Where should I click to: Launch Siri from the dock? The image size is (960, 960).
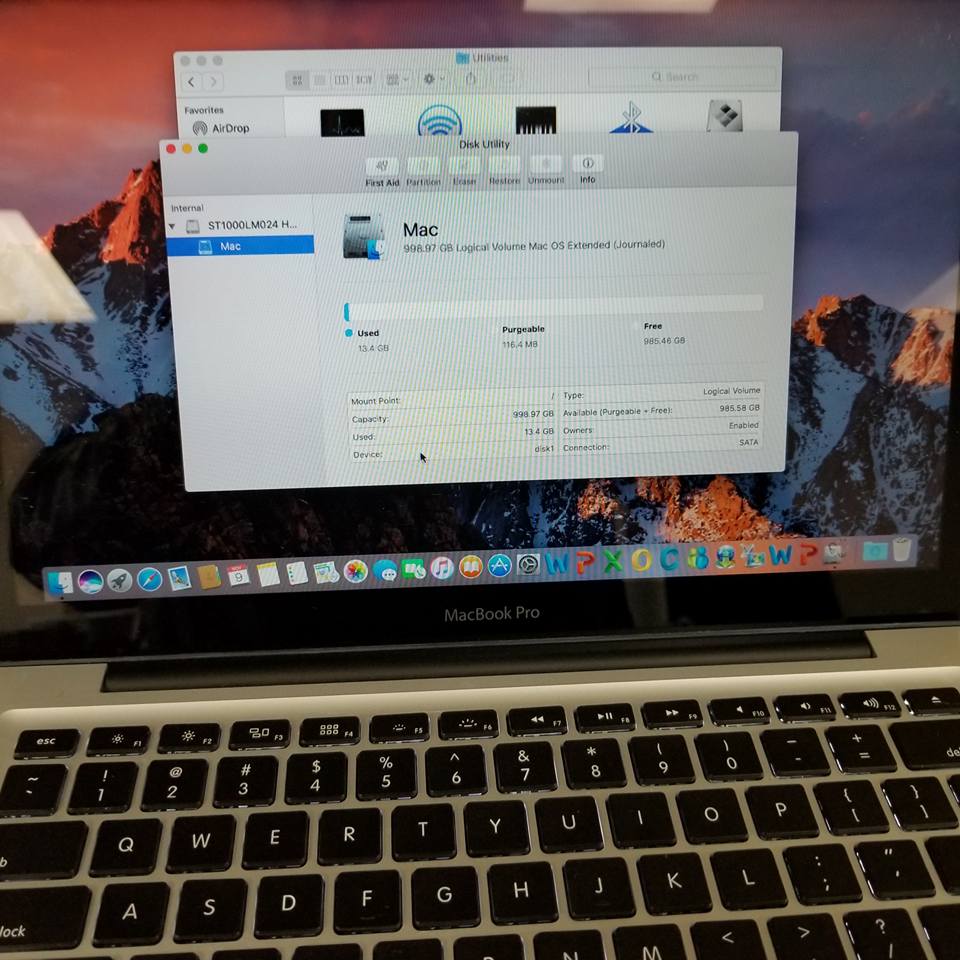[x=91, y=580]
